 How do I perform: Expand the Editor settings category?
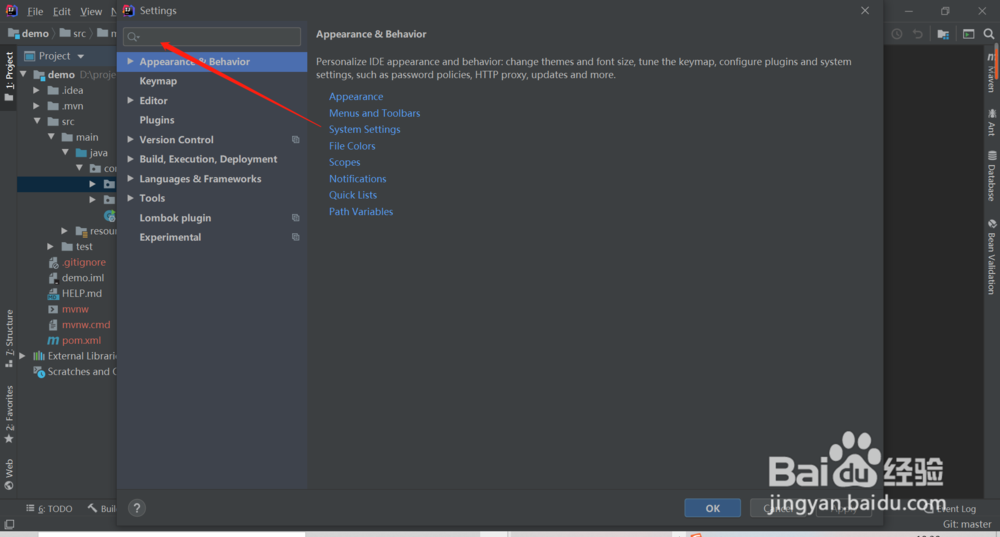coord(130,101)
